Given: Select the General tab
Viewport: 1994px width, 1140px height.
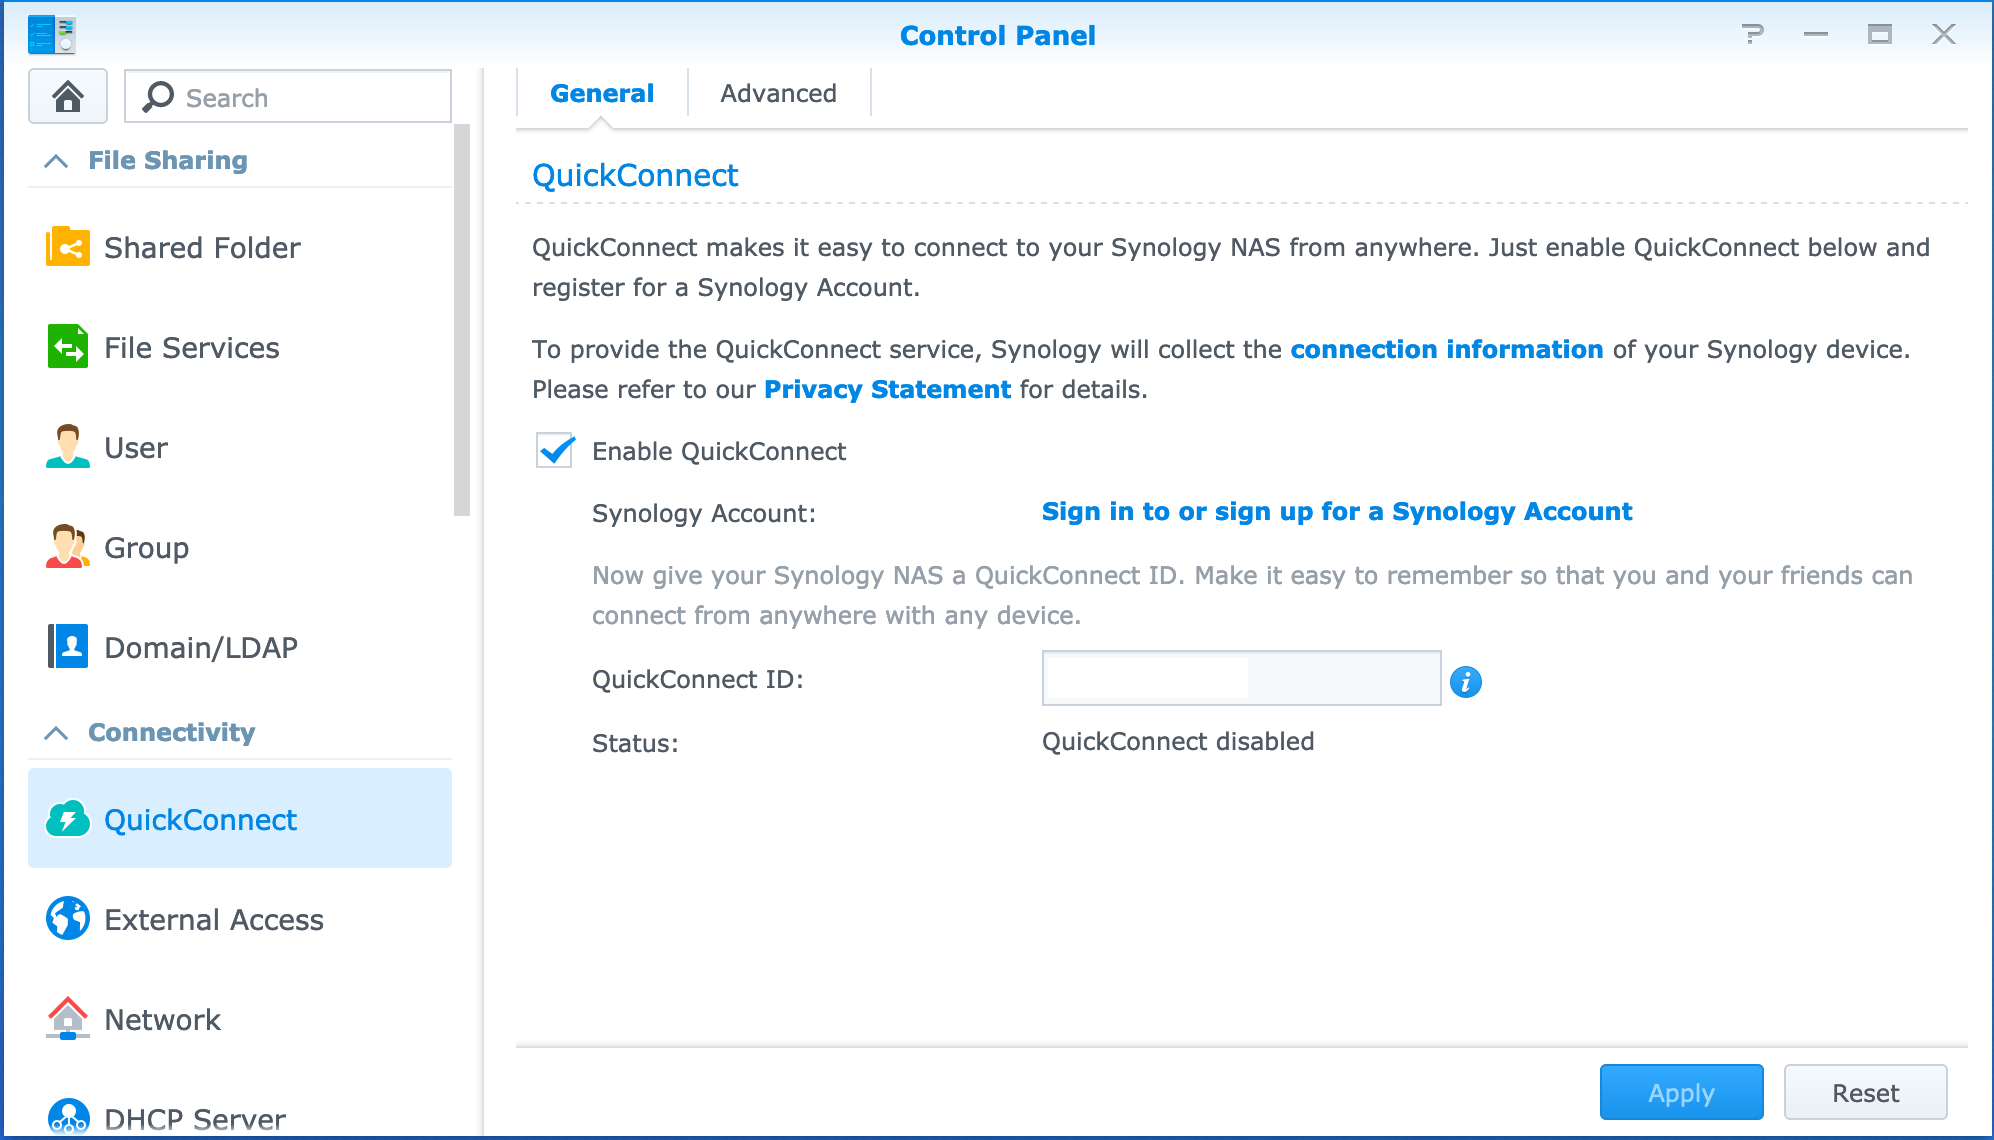Looking at the screenshot, I should 602,93.
